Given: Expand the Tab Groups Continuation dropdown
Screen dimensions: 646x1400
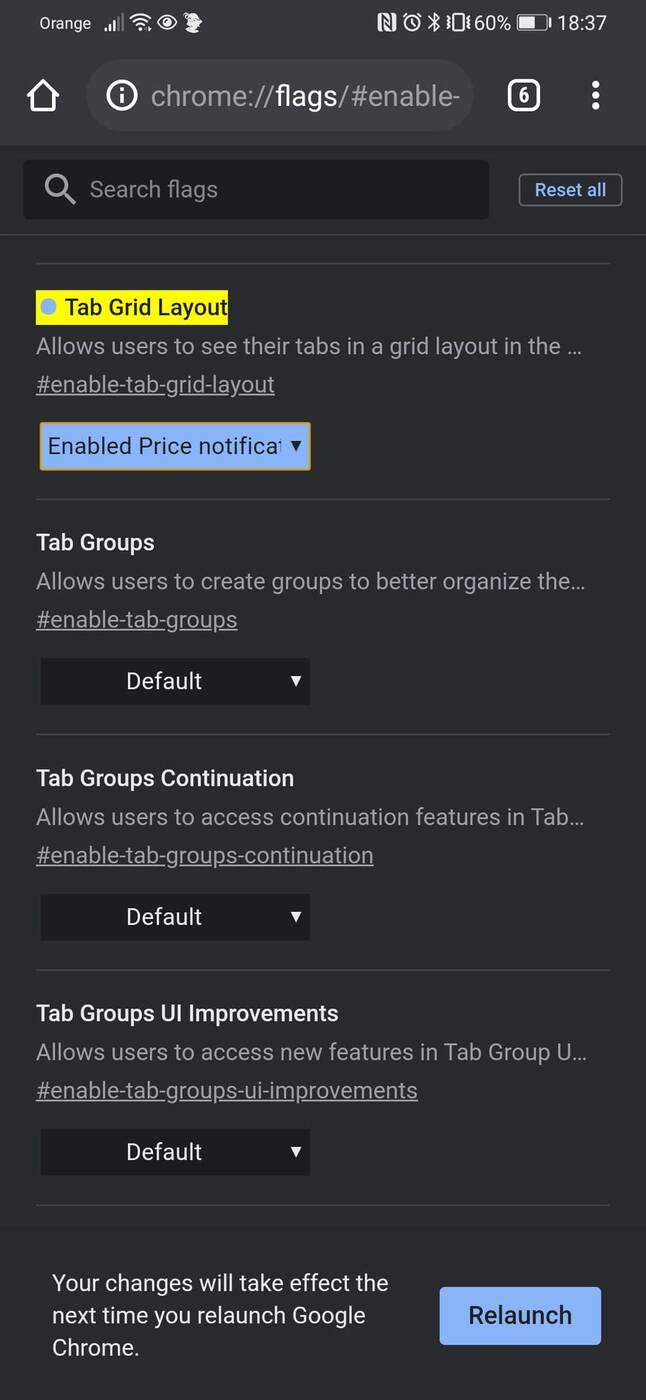Looking at the screenshot, I should click(175, 917).
